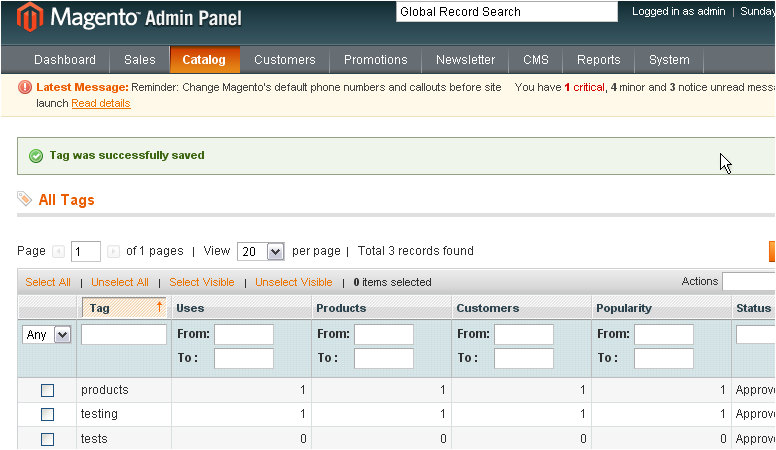Click the 1 critical messages link
This screenshot has width=776, height=450.
(x=584, y=88)
